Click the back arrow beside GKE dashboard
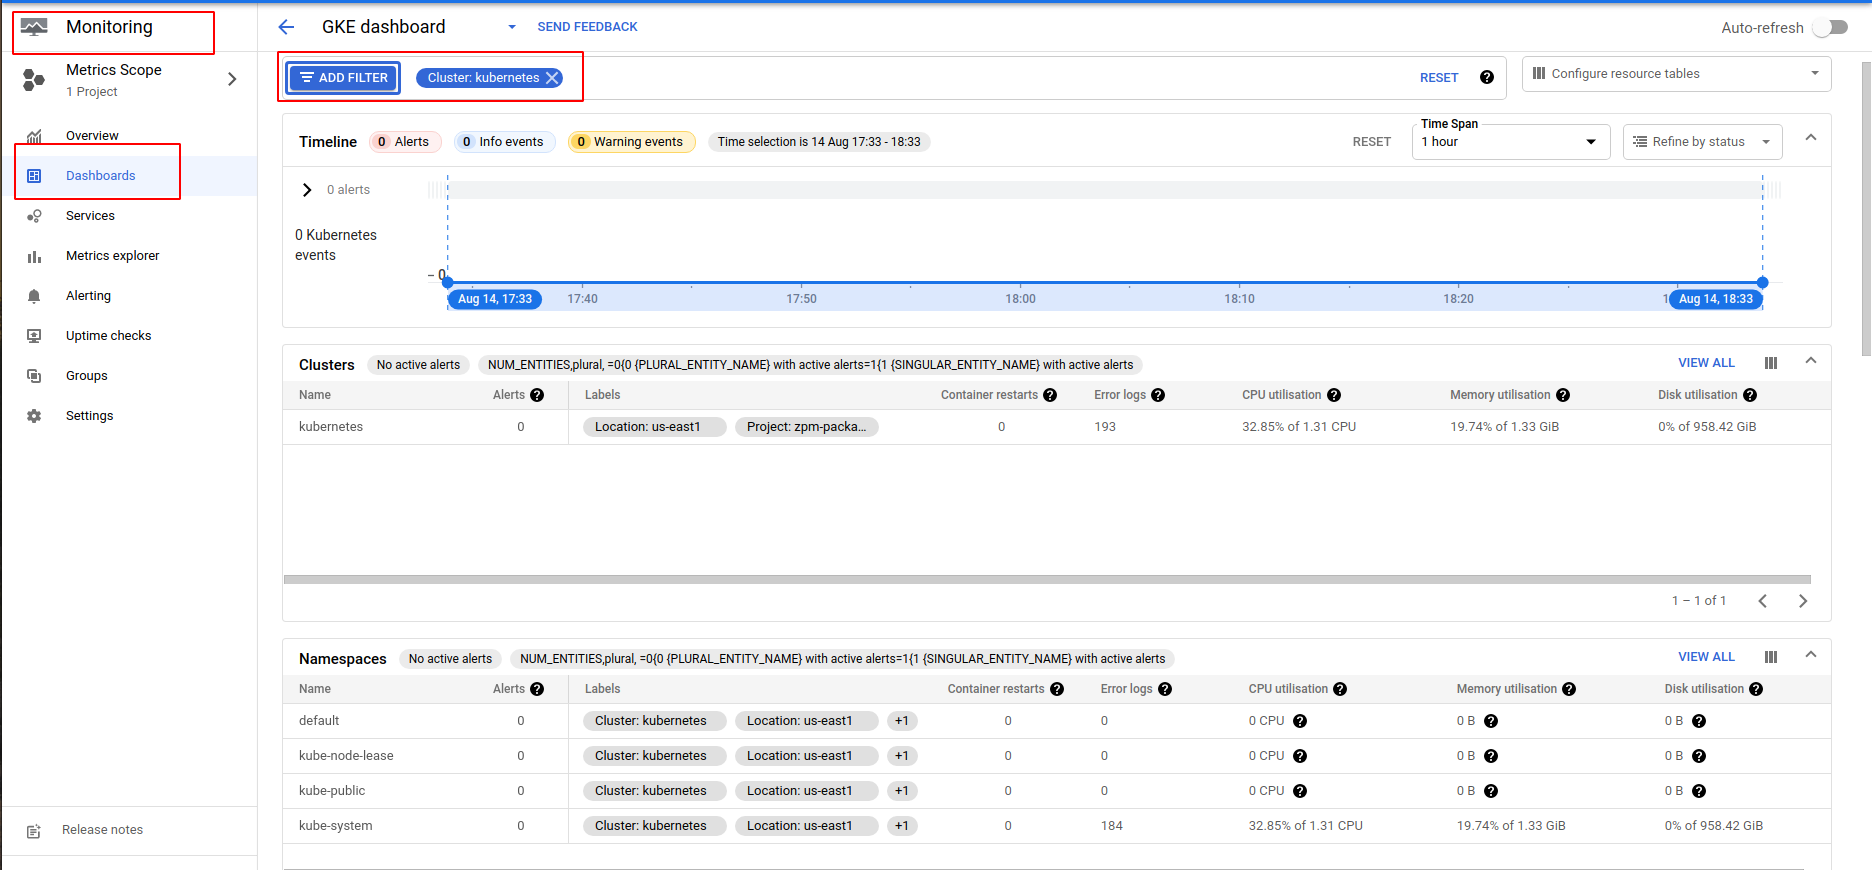The image size is (1872, 870). [286, 27]
